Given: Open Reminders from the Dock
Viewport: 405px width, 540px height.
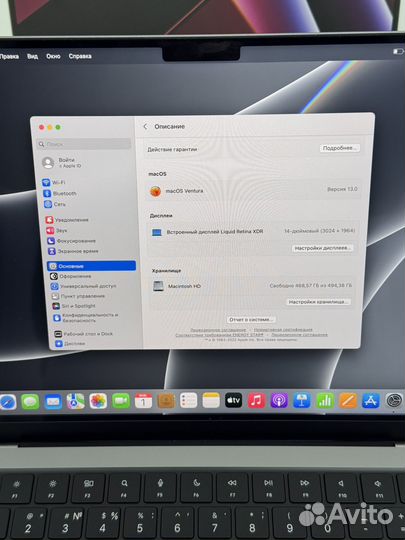Looking at the screenshot, I should click(x=188, y=401).
